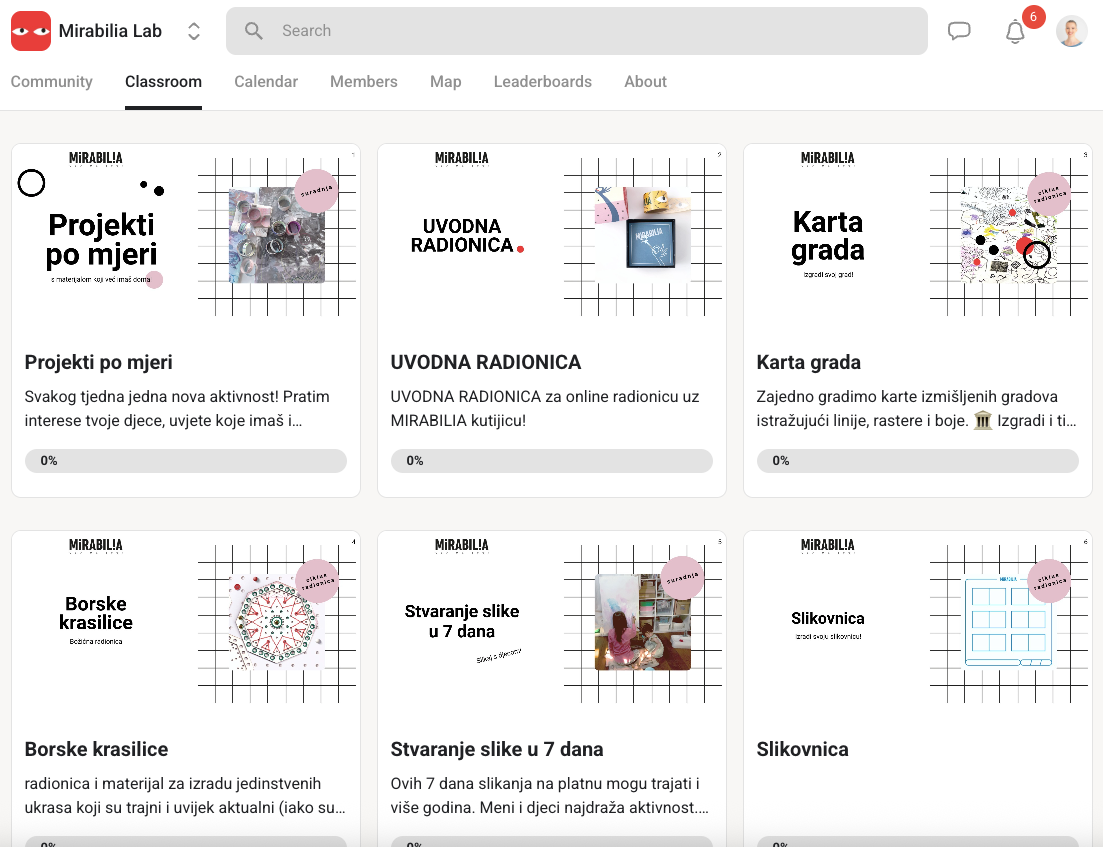This screenshot has height=847, width=1103.
Task: Open the Projekti po mjeri cover image
Action: click(186, 241)
